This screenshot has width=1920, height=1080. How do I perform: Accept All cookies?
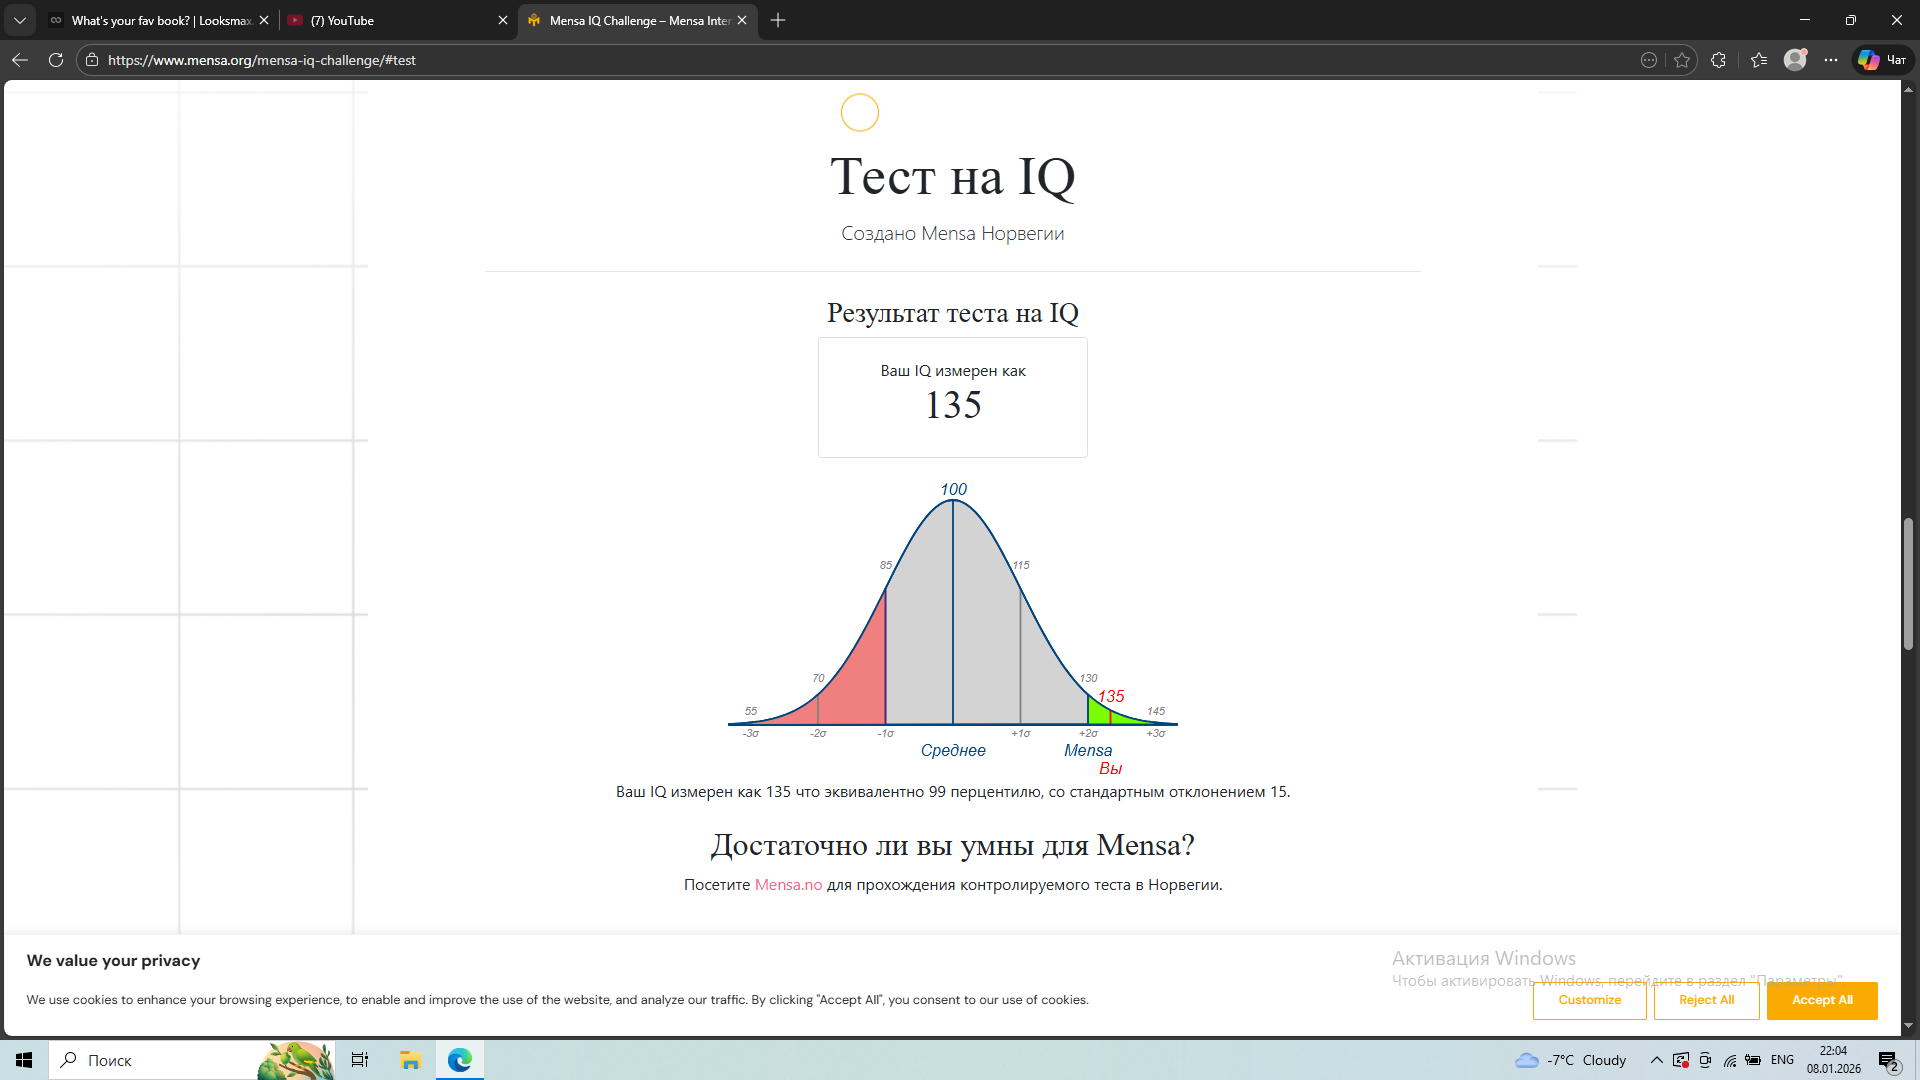tap(1821, 1000)
